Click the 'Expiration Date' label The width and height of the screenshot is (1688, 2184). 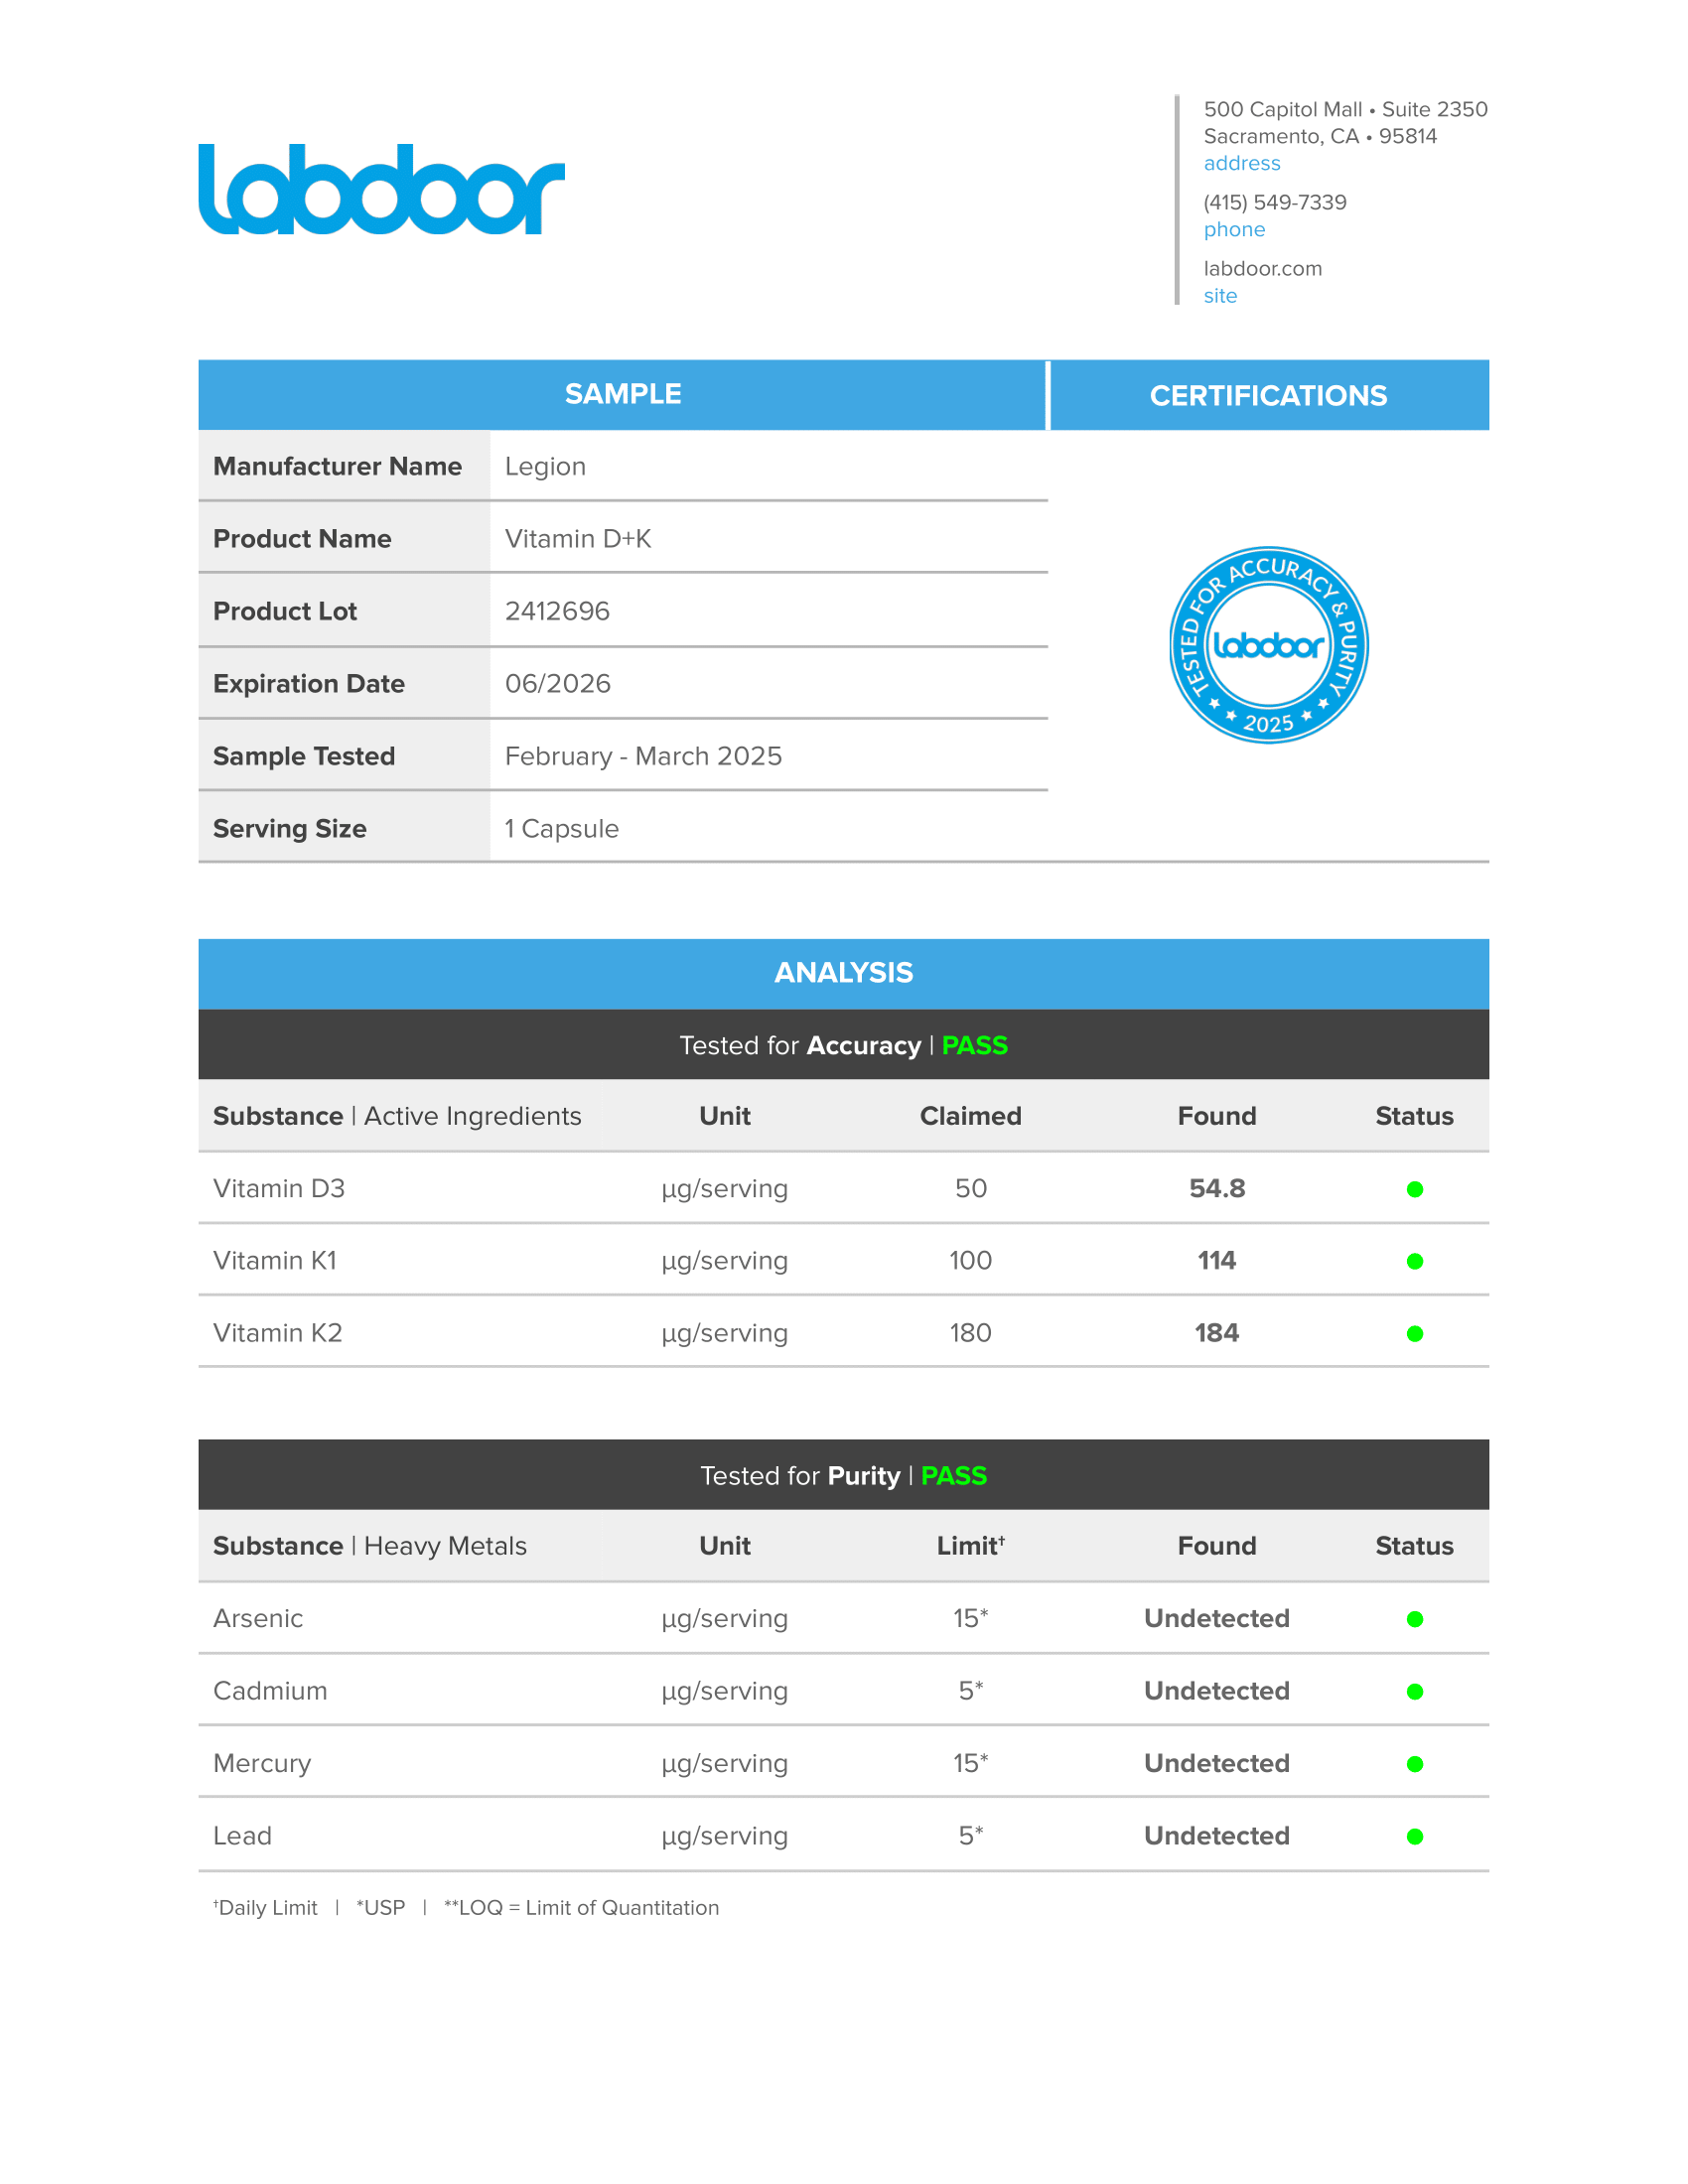coord(309,684)
